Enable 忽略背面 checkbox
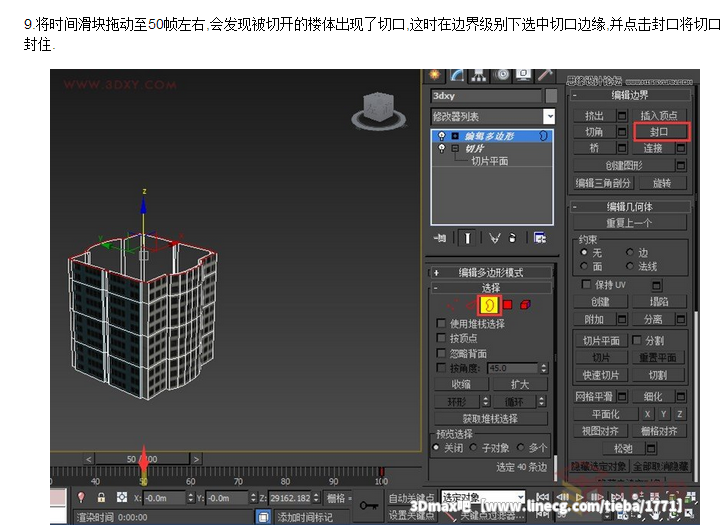Image resolution: width=722 pixels, height=525 pixels. tap(441, 353)
